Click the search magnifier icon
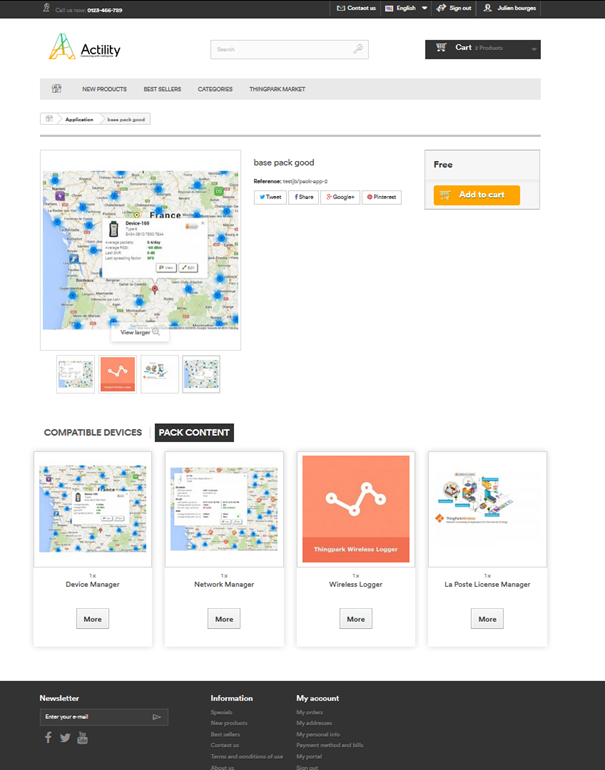The image size is (605, 770). (358, 49)
